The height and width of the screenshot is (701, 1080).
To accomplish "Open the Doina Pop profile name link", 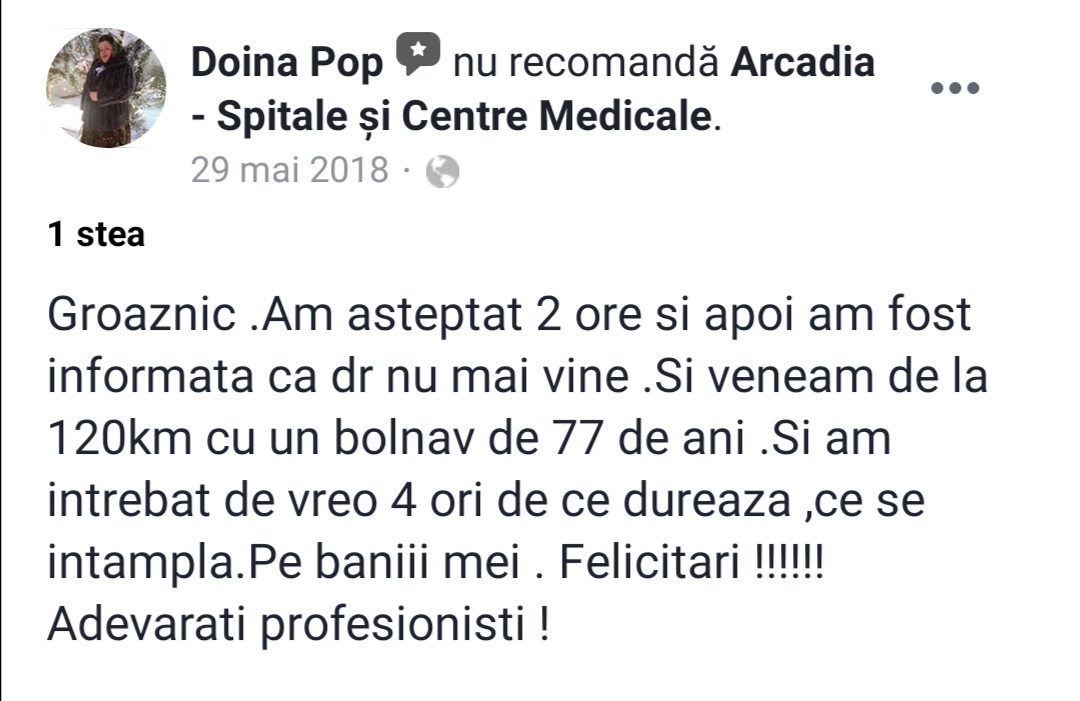I will [287, 62].
